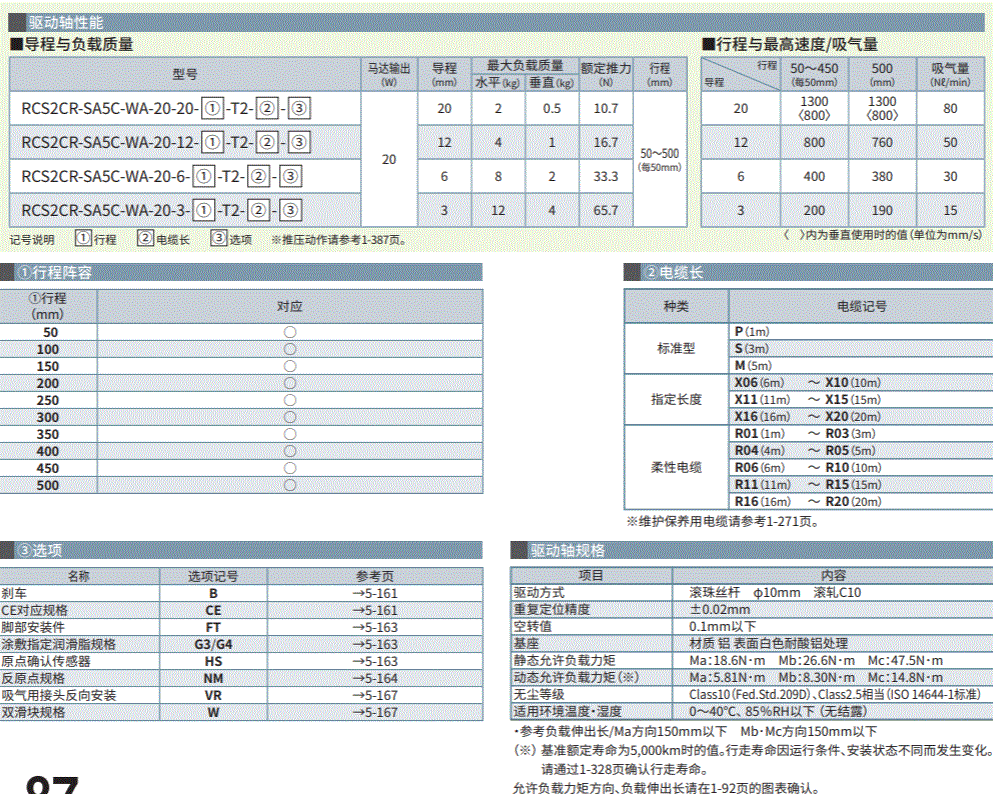The width and height of the screenshot is (993, 794).
Task: Click the circle mark for stroke 350
Action: (290, 434)
